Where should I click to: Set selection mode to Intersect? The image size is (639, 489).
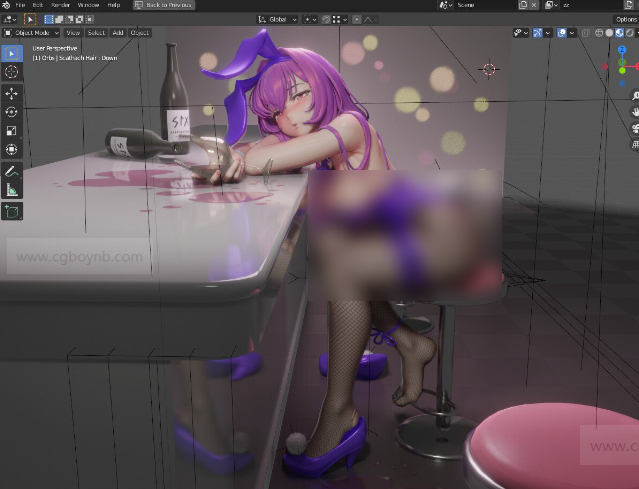tap(90, 19)
